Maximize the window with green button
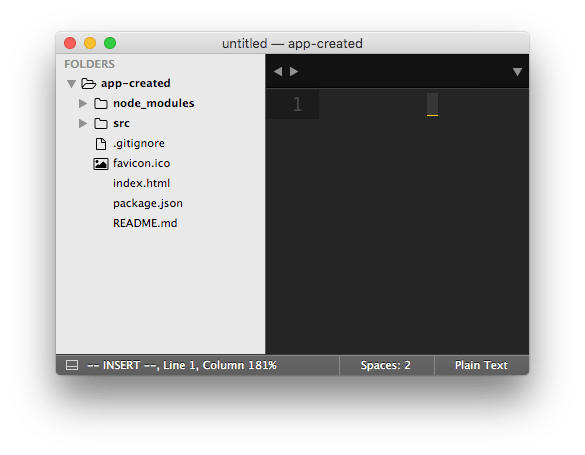The width and height of the screenshot is (585, 455). (x=110, y=43)
